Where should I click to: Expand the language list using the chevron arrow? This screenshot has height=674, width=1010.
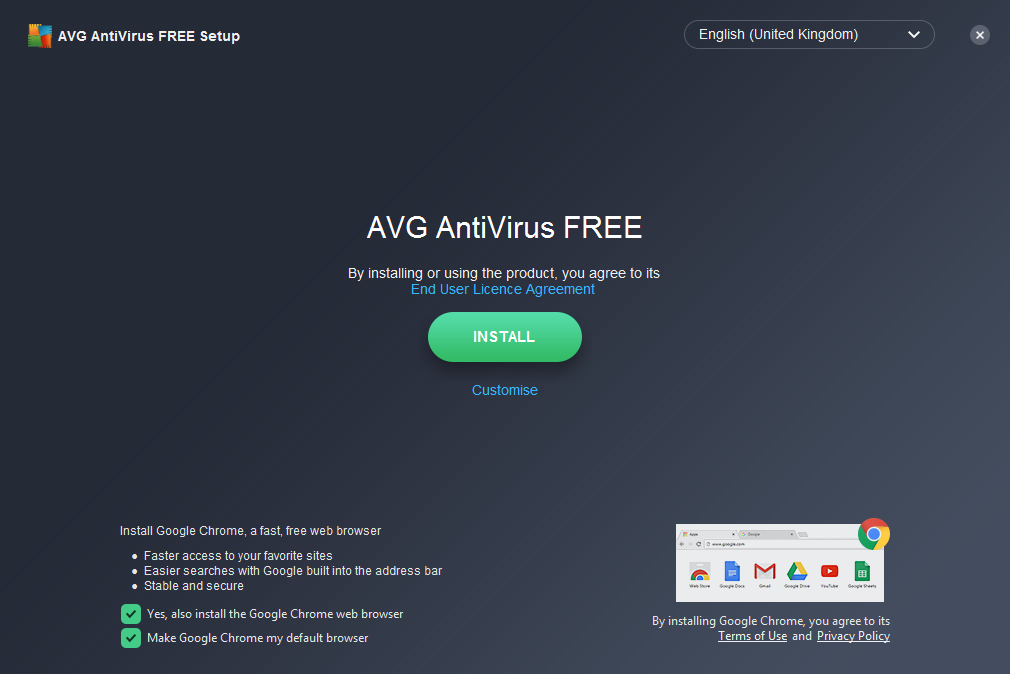tap(913, 35)
